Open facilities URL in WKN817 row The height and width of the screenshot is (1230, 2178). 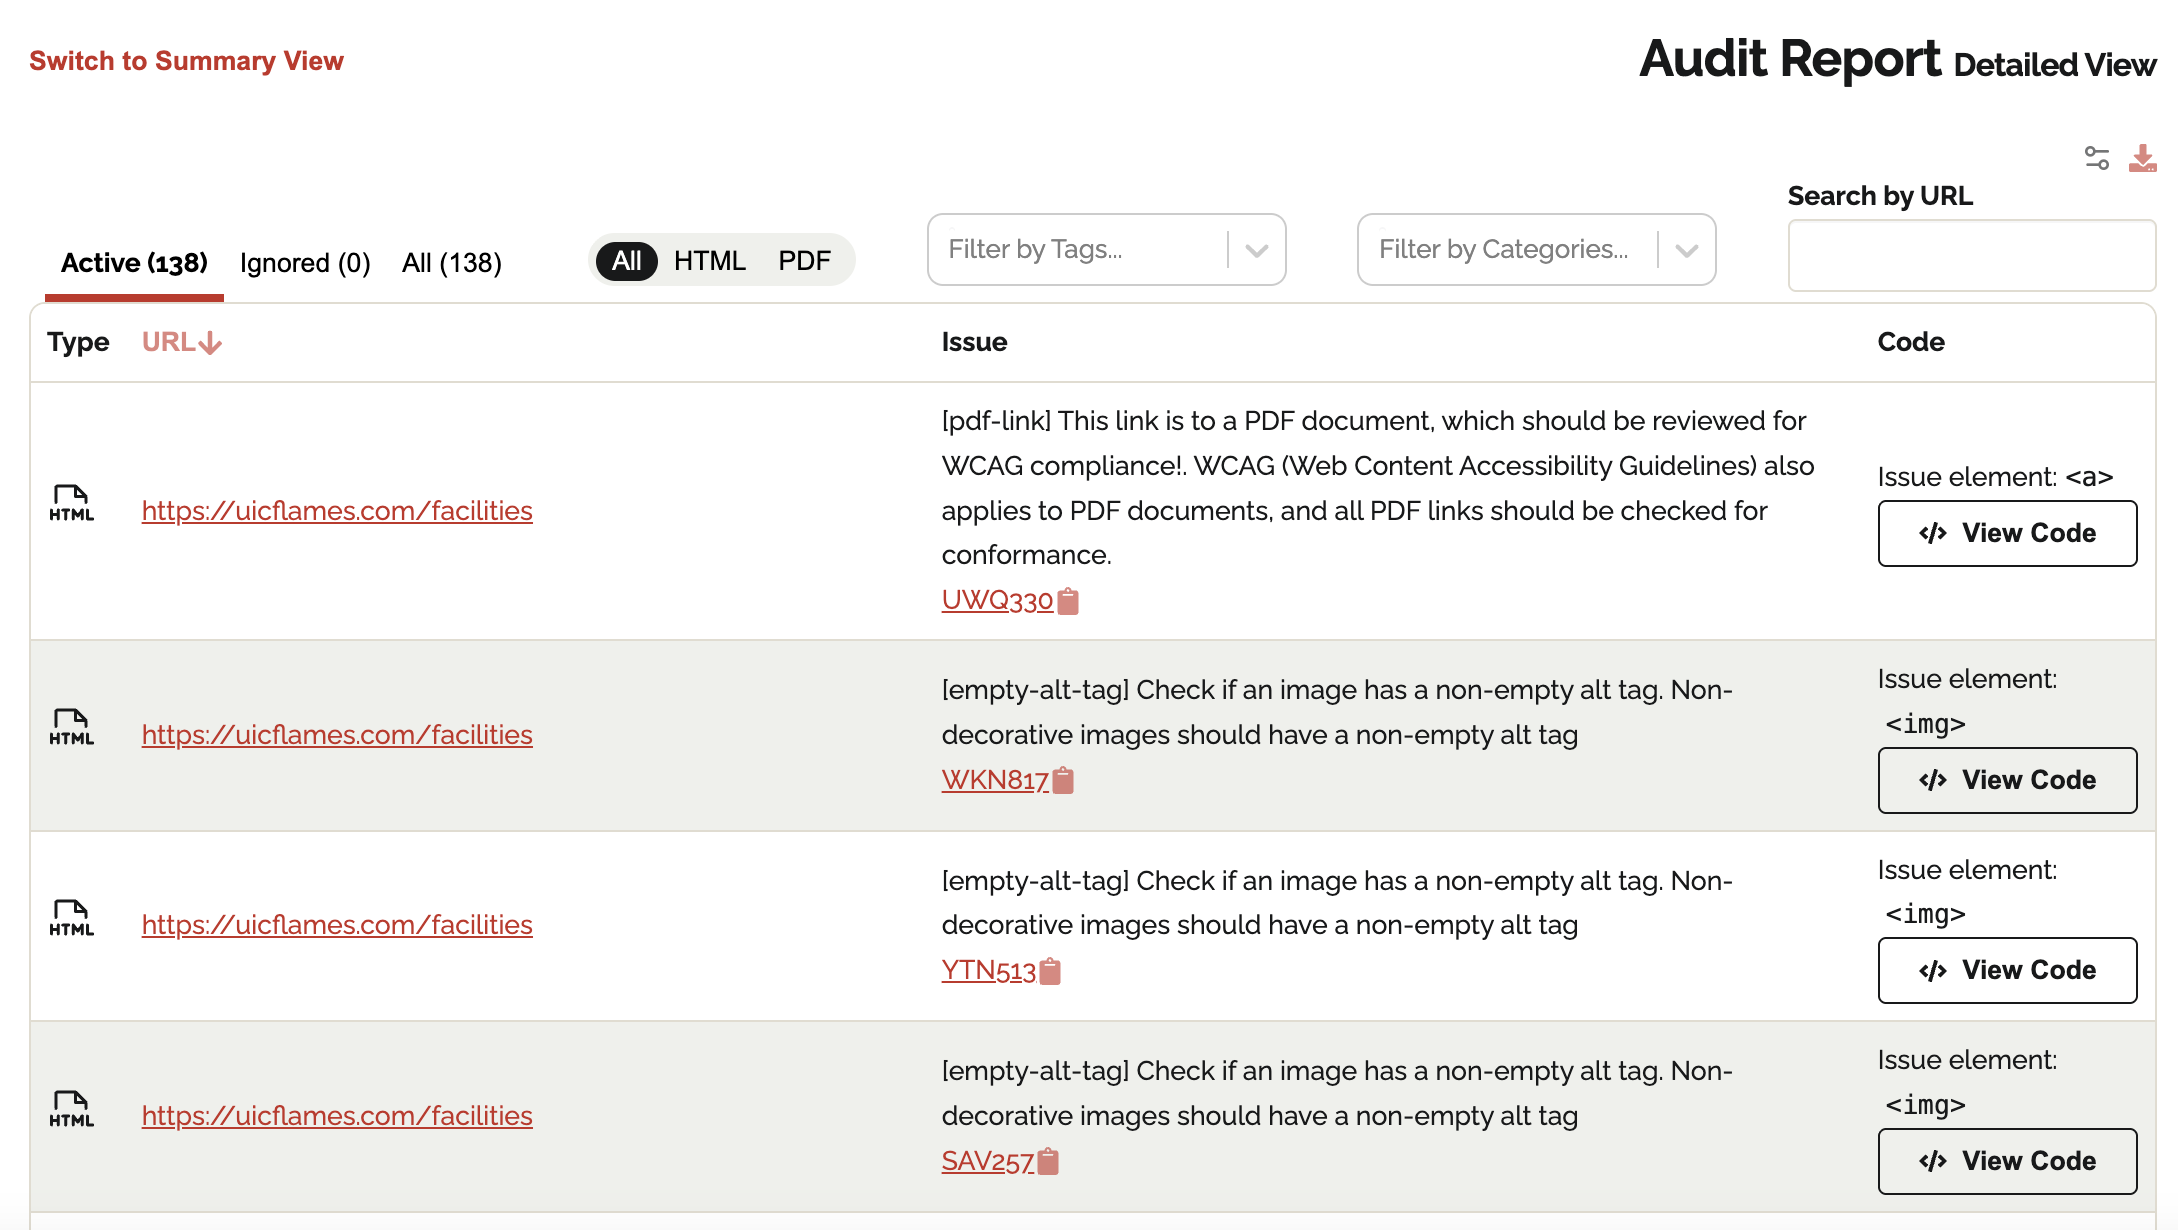click(x=337, y=735)
